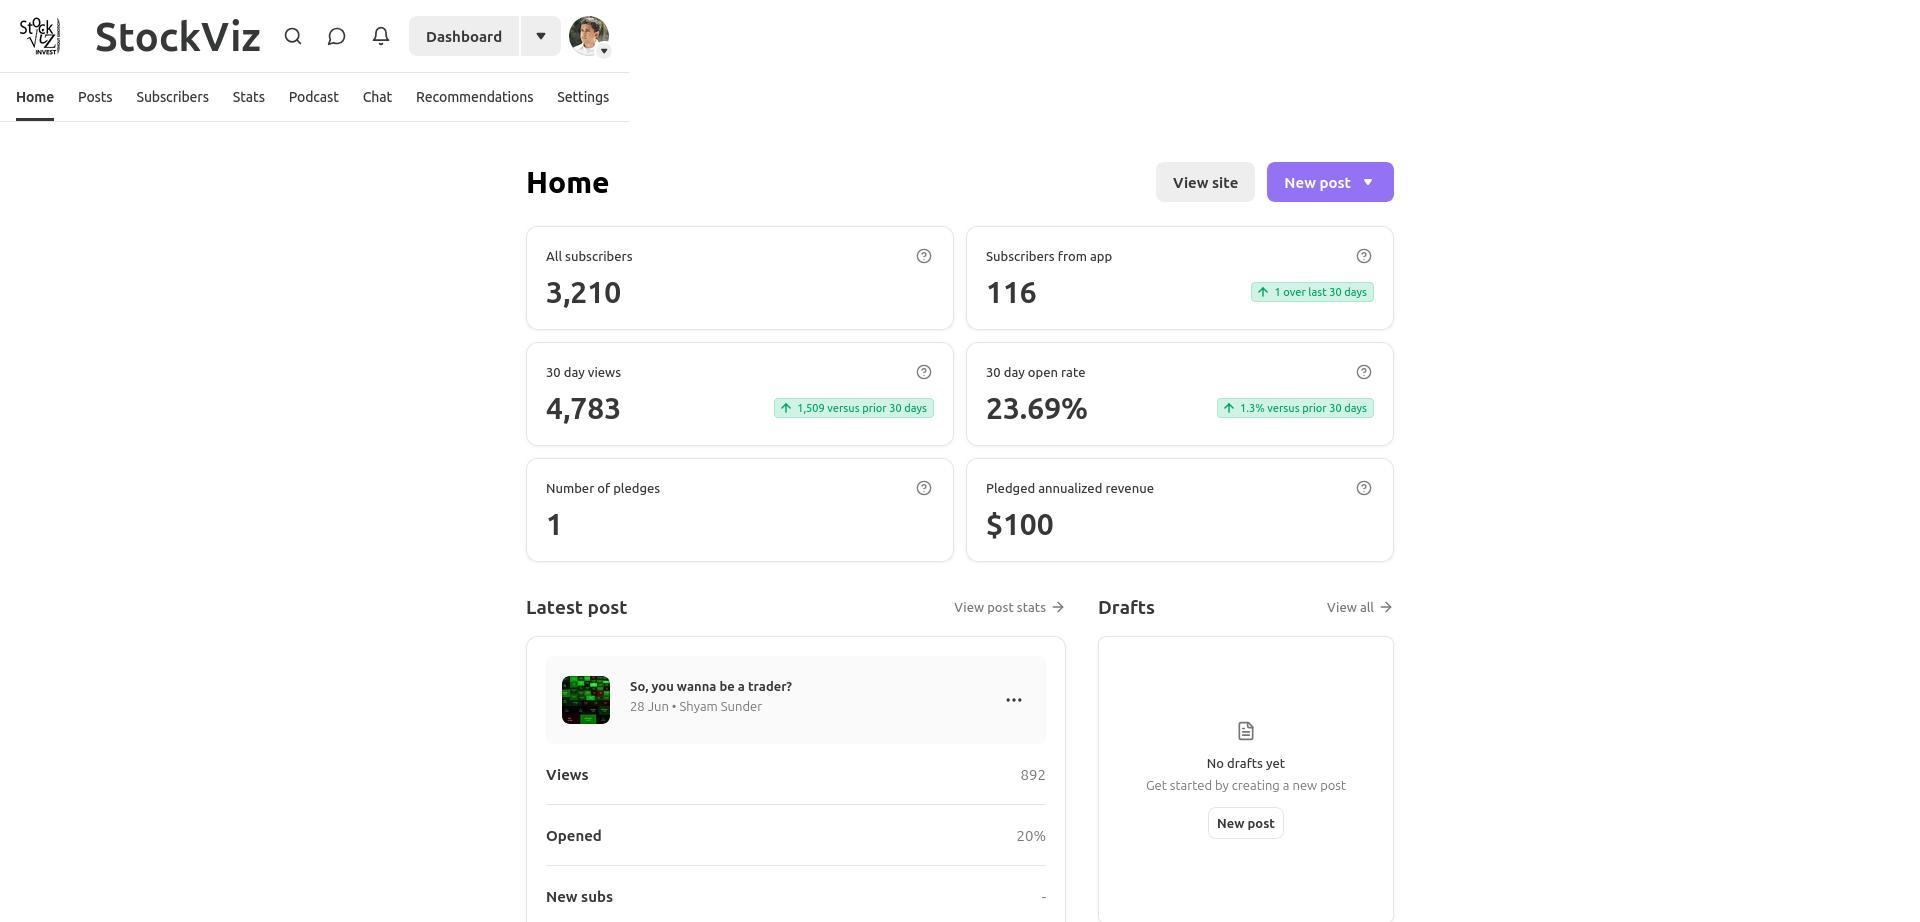Click the View site button
Screen dimensions: 1920x922
1205,182
